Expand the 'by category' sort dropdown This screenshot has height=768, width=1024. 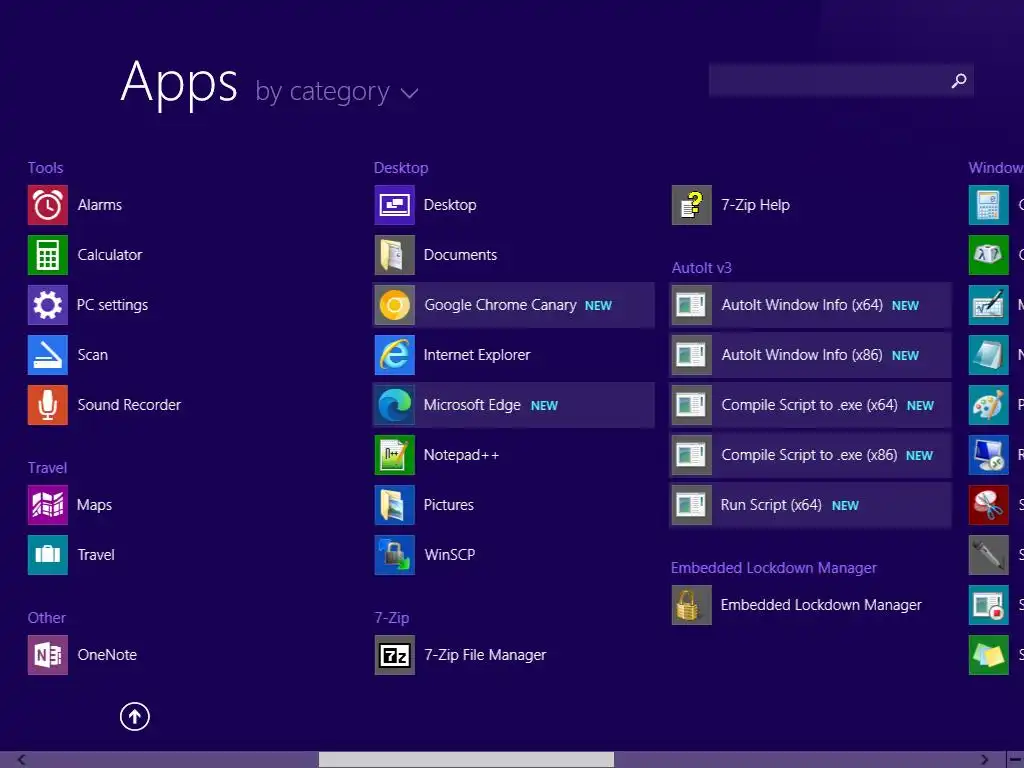336,92
